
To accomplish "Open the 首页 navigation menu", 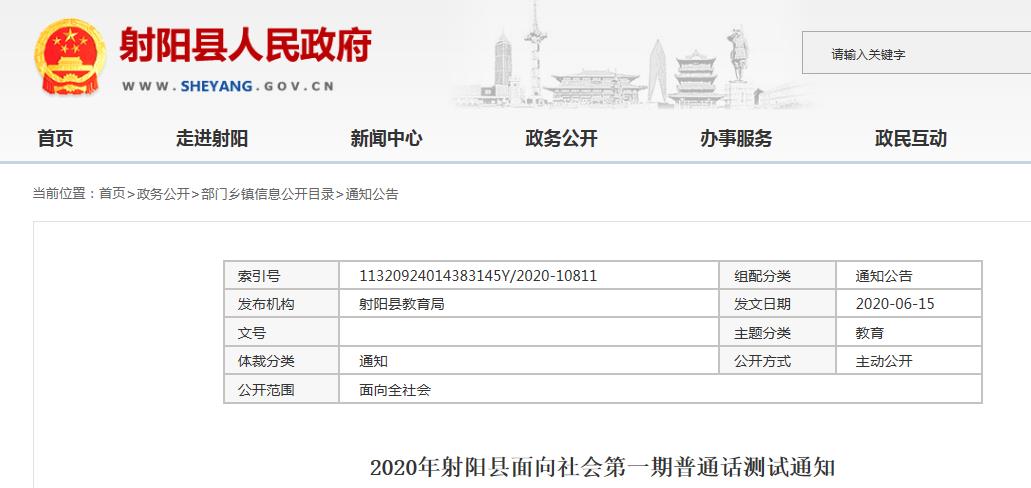I will (x=55, y=139).
